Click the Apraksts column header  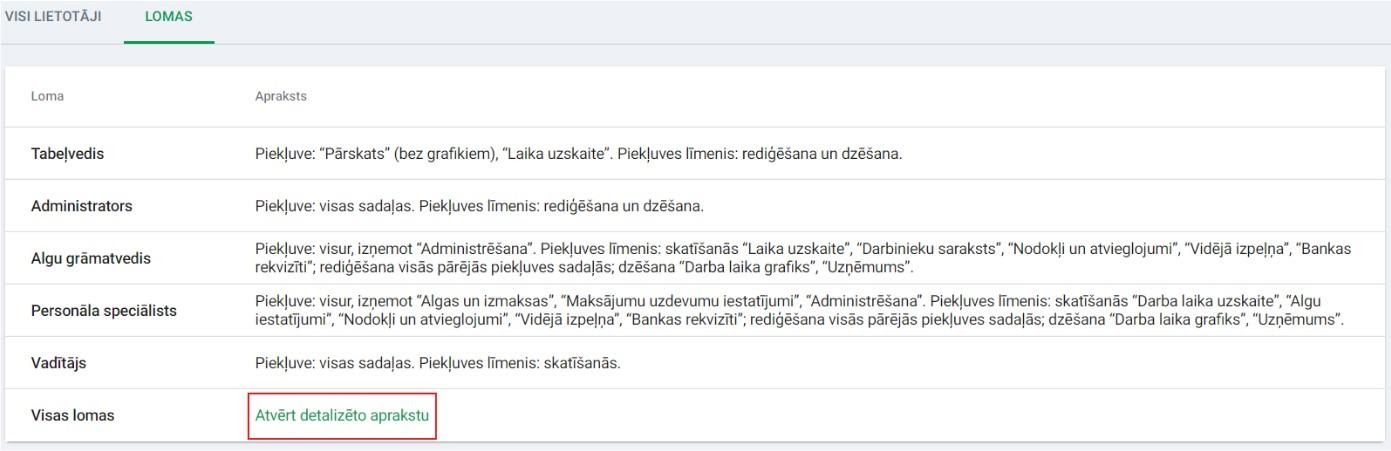tap(281, 96)
